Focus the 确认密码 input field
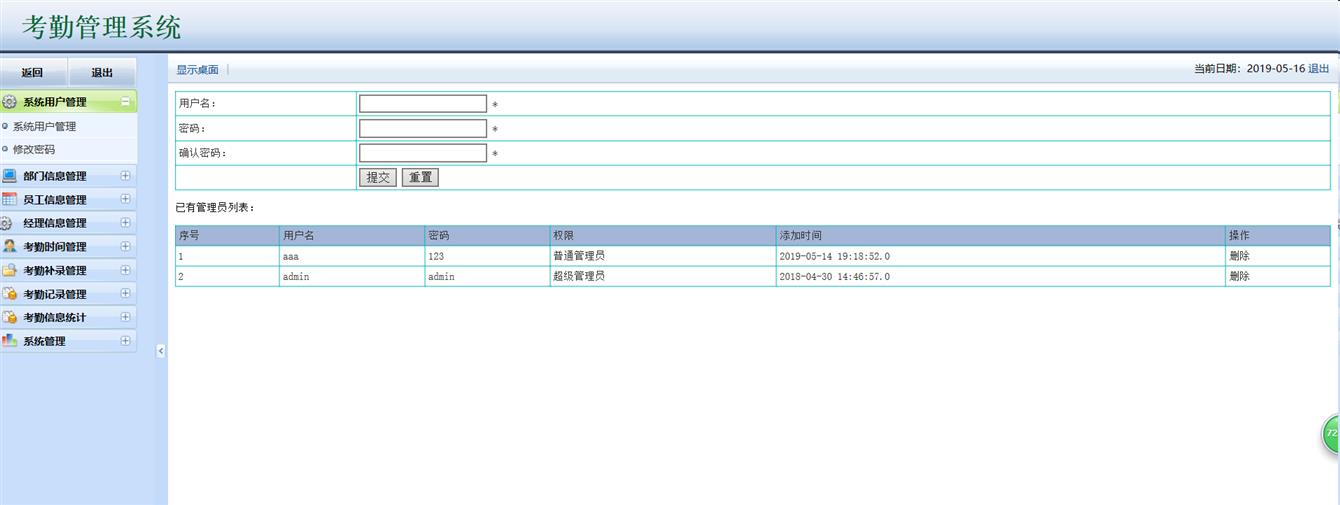1340x505 pixels. click(423, 153)
